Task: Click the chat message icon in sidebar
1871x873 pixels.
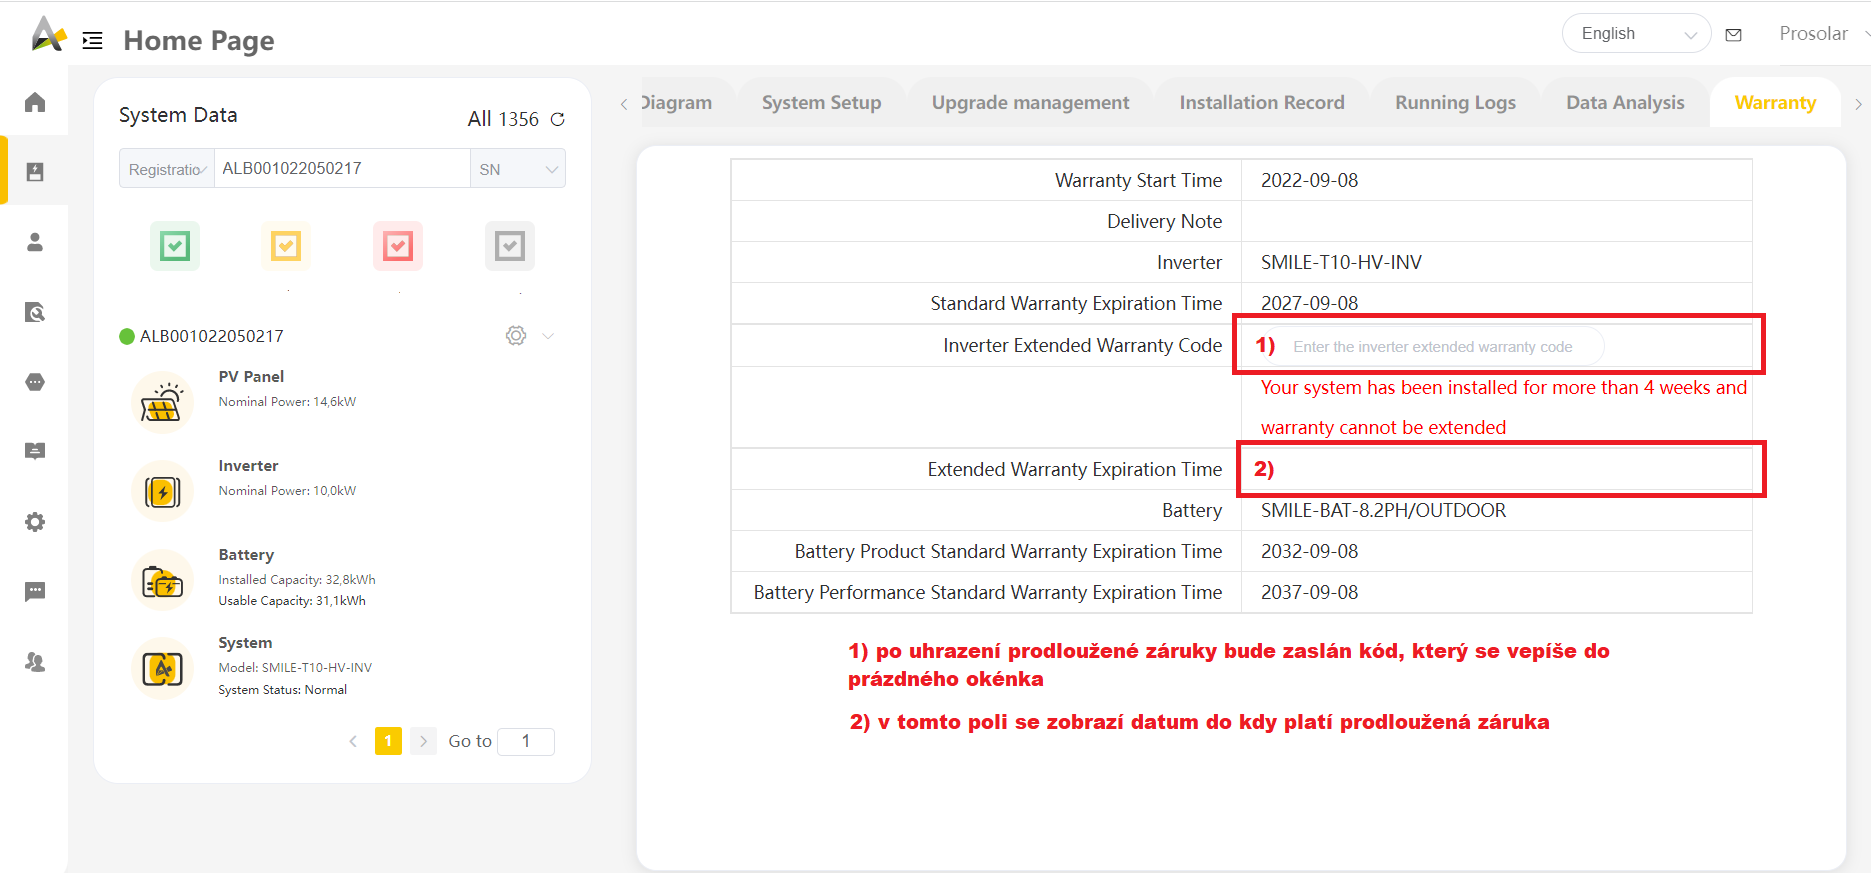Action: click(x=35, y=592)
